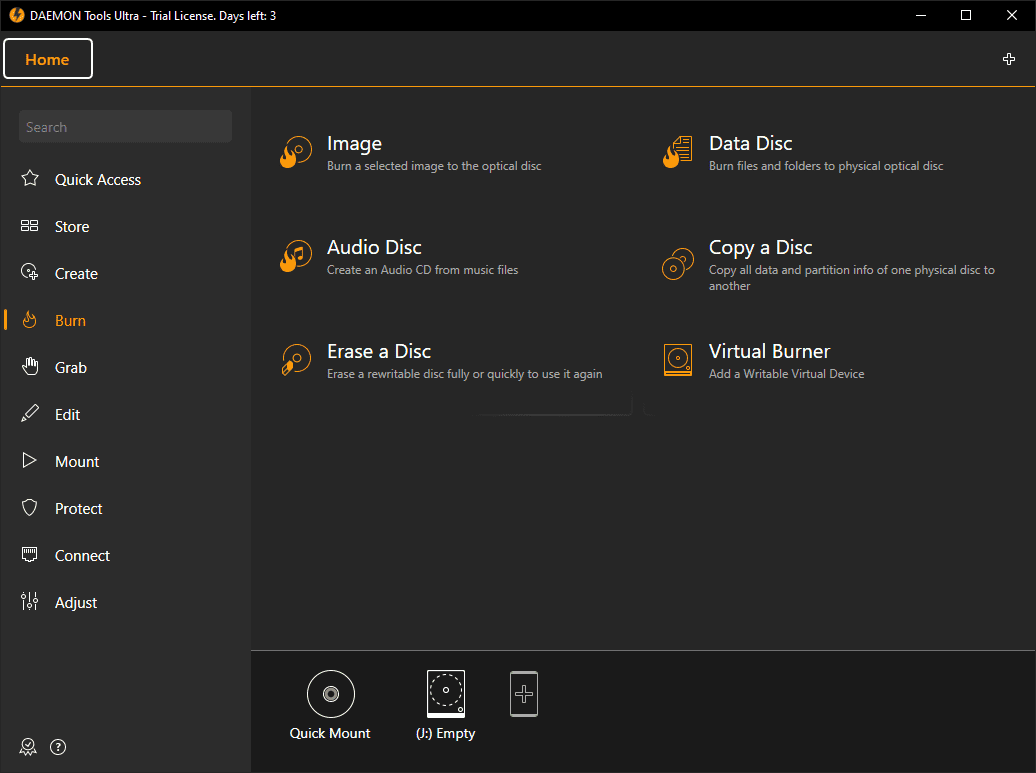Viewport: 1036px width, 773px height.
Task: Select Create in the sidebar
Action: pyautogui.click(x=76, y=274)
